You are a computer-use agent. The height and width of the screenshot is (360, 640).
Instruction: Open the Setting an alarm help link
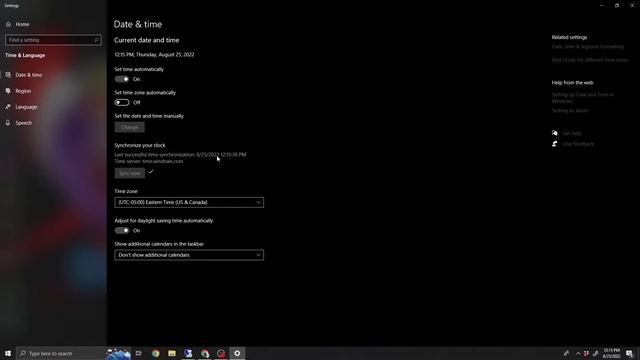tap(570, 111)
